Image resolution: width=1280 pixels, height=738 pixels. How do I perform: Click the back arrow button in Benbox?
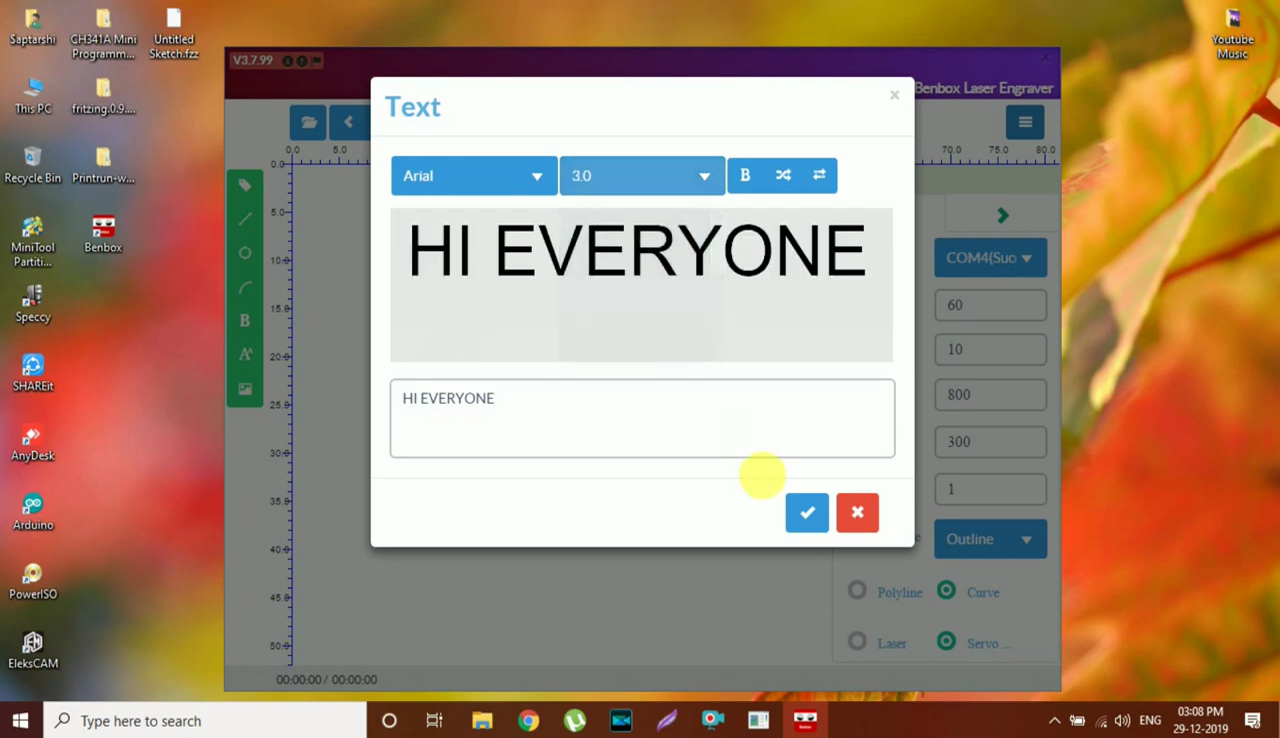[349, 122]
